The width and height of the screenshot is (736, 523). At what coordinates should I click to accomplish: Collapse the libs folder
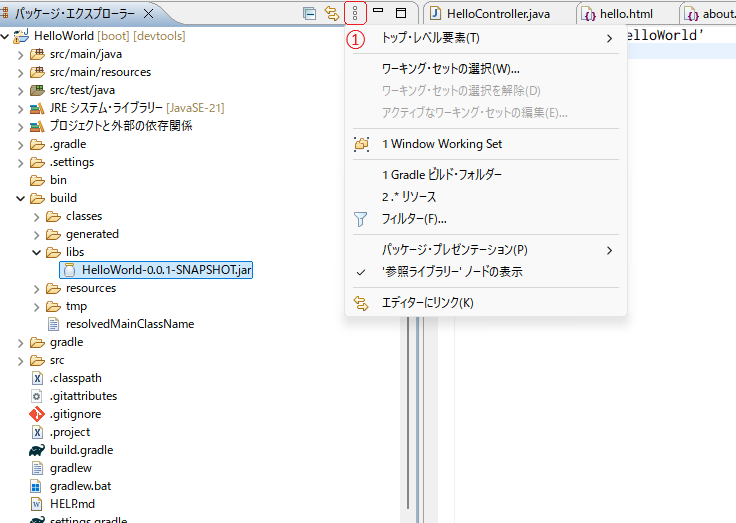(x=37, y=252)
